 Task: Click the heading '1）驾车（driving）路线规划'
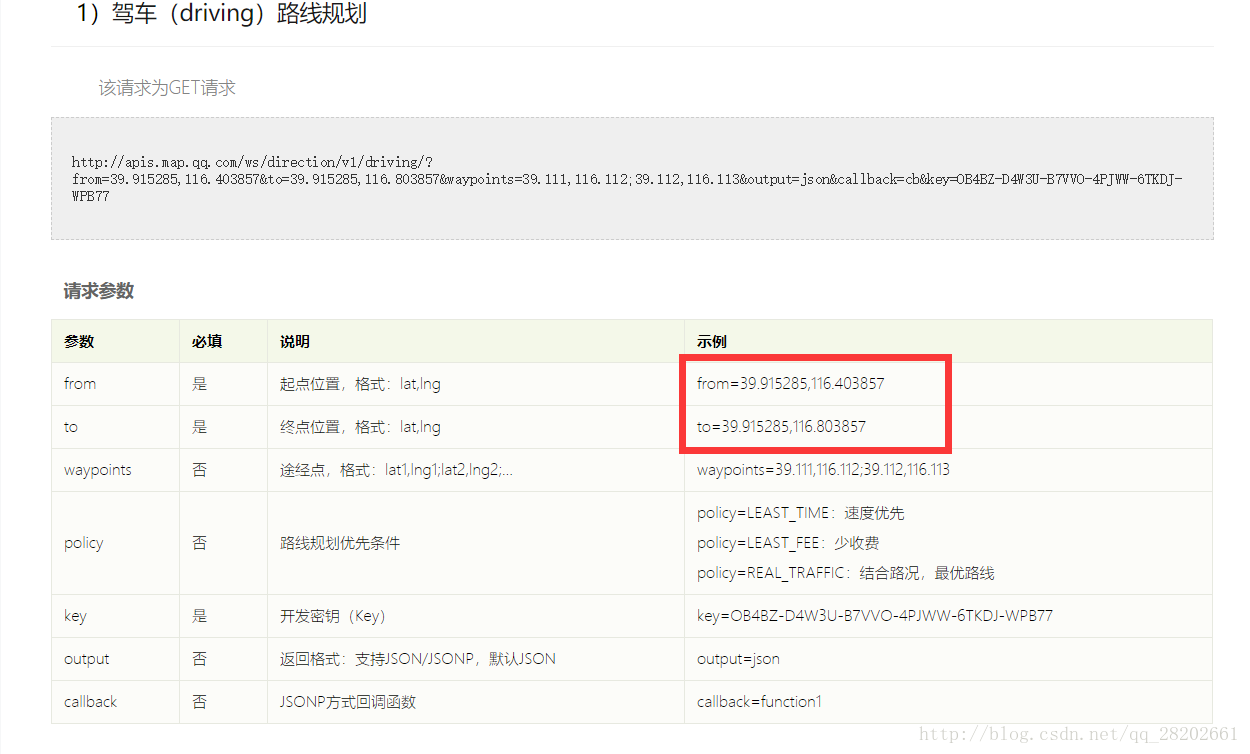[221, 15]
